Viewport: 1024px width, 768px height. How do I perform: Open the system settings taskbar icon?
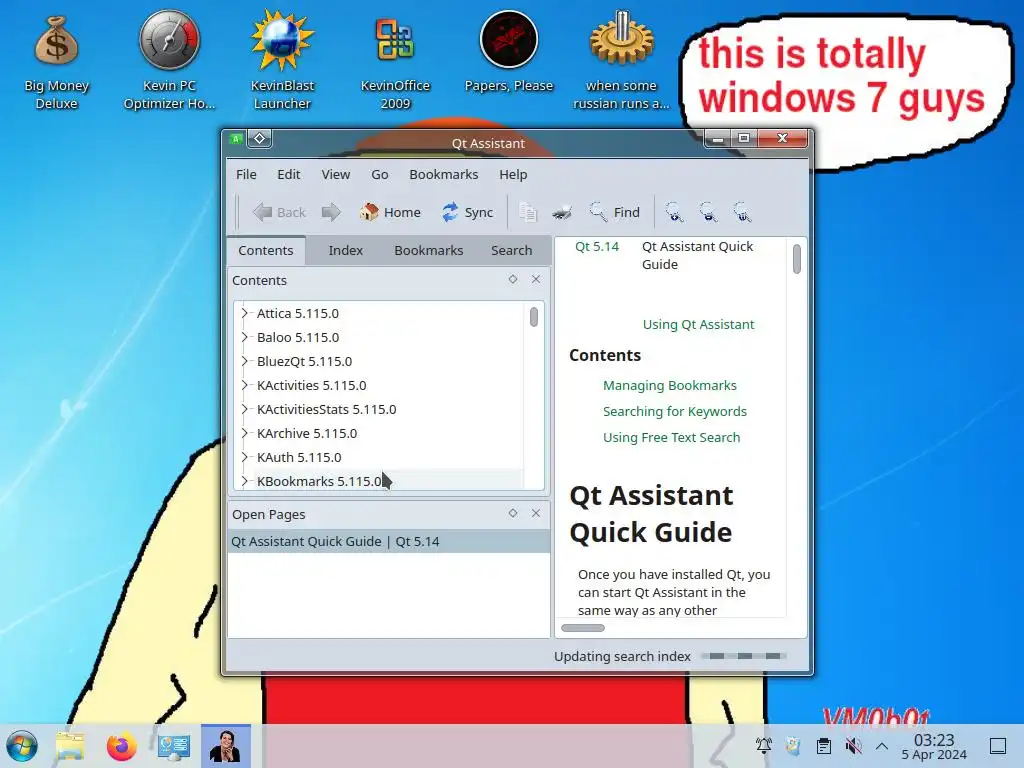174,746
